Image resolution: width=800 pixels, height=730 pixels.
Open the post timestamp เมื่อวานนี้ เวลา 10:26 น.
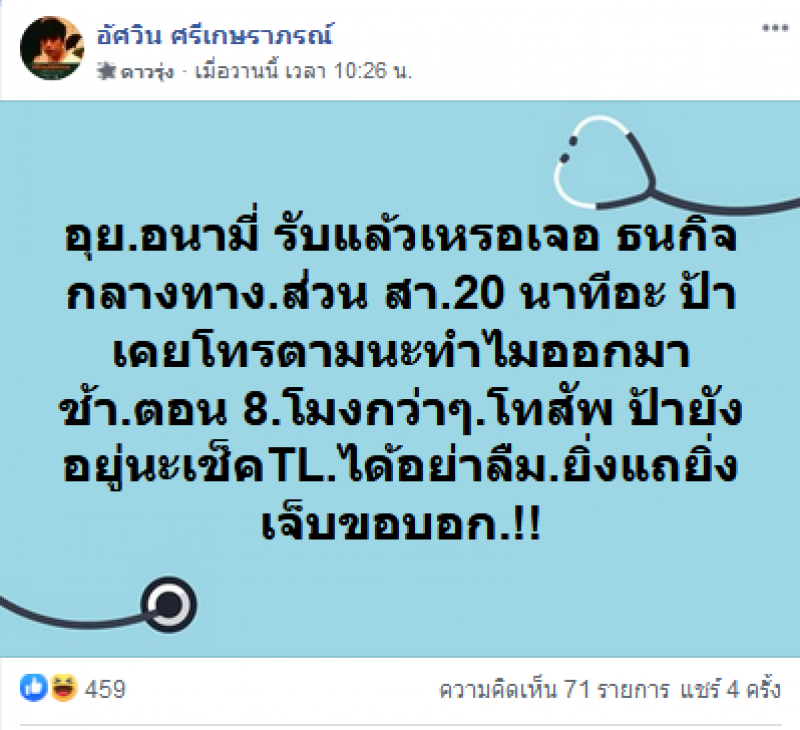pyautogui.click(x=304, y=71)
